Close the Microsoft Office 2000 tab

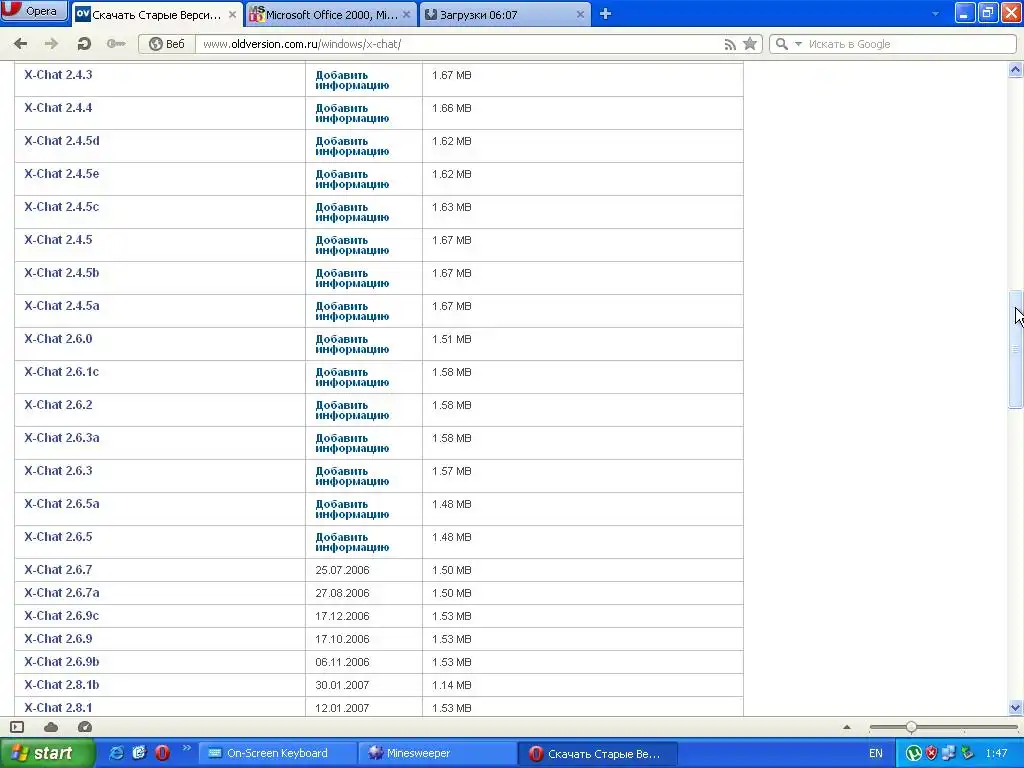[406, 14]
